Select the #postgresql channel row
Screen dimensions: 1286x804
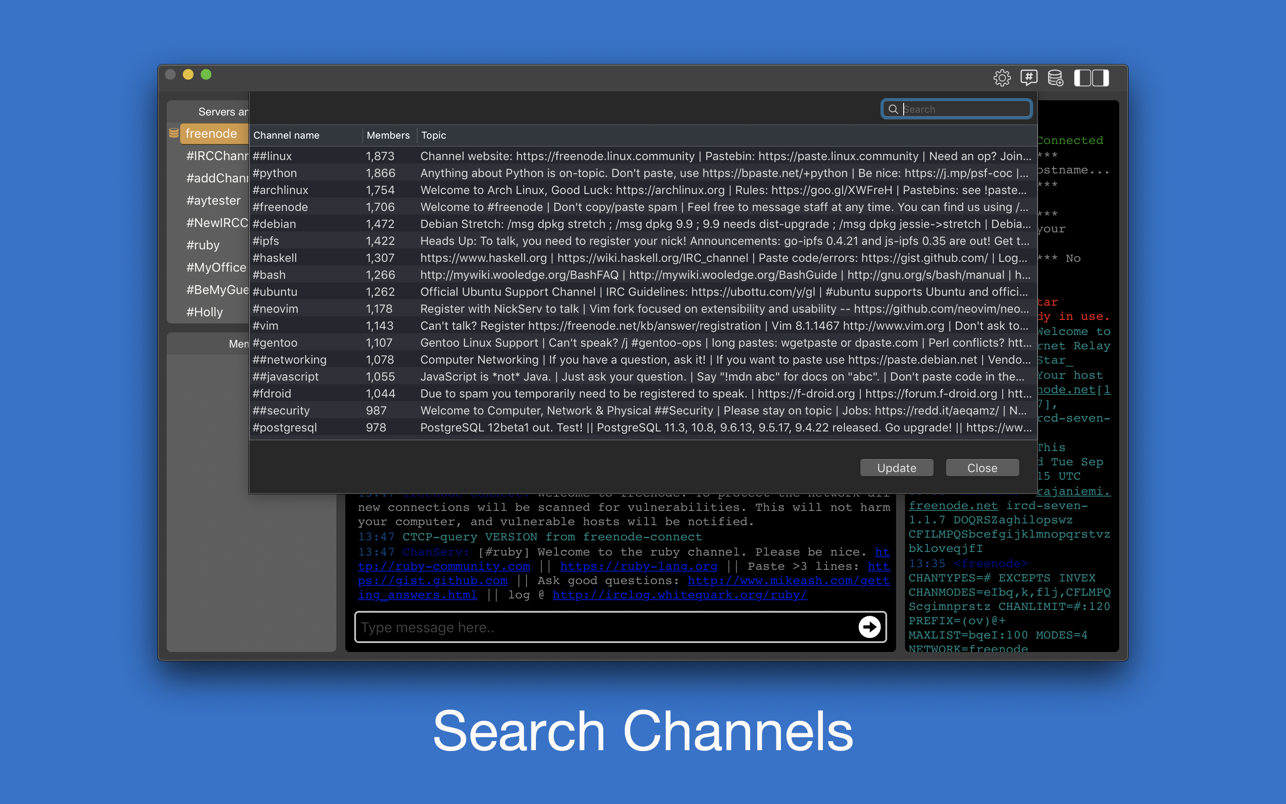[x=642, y=428]
